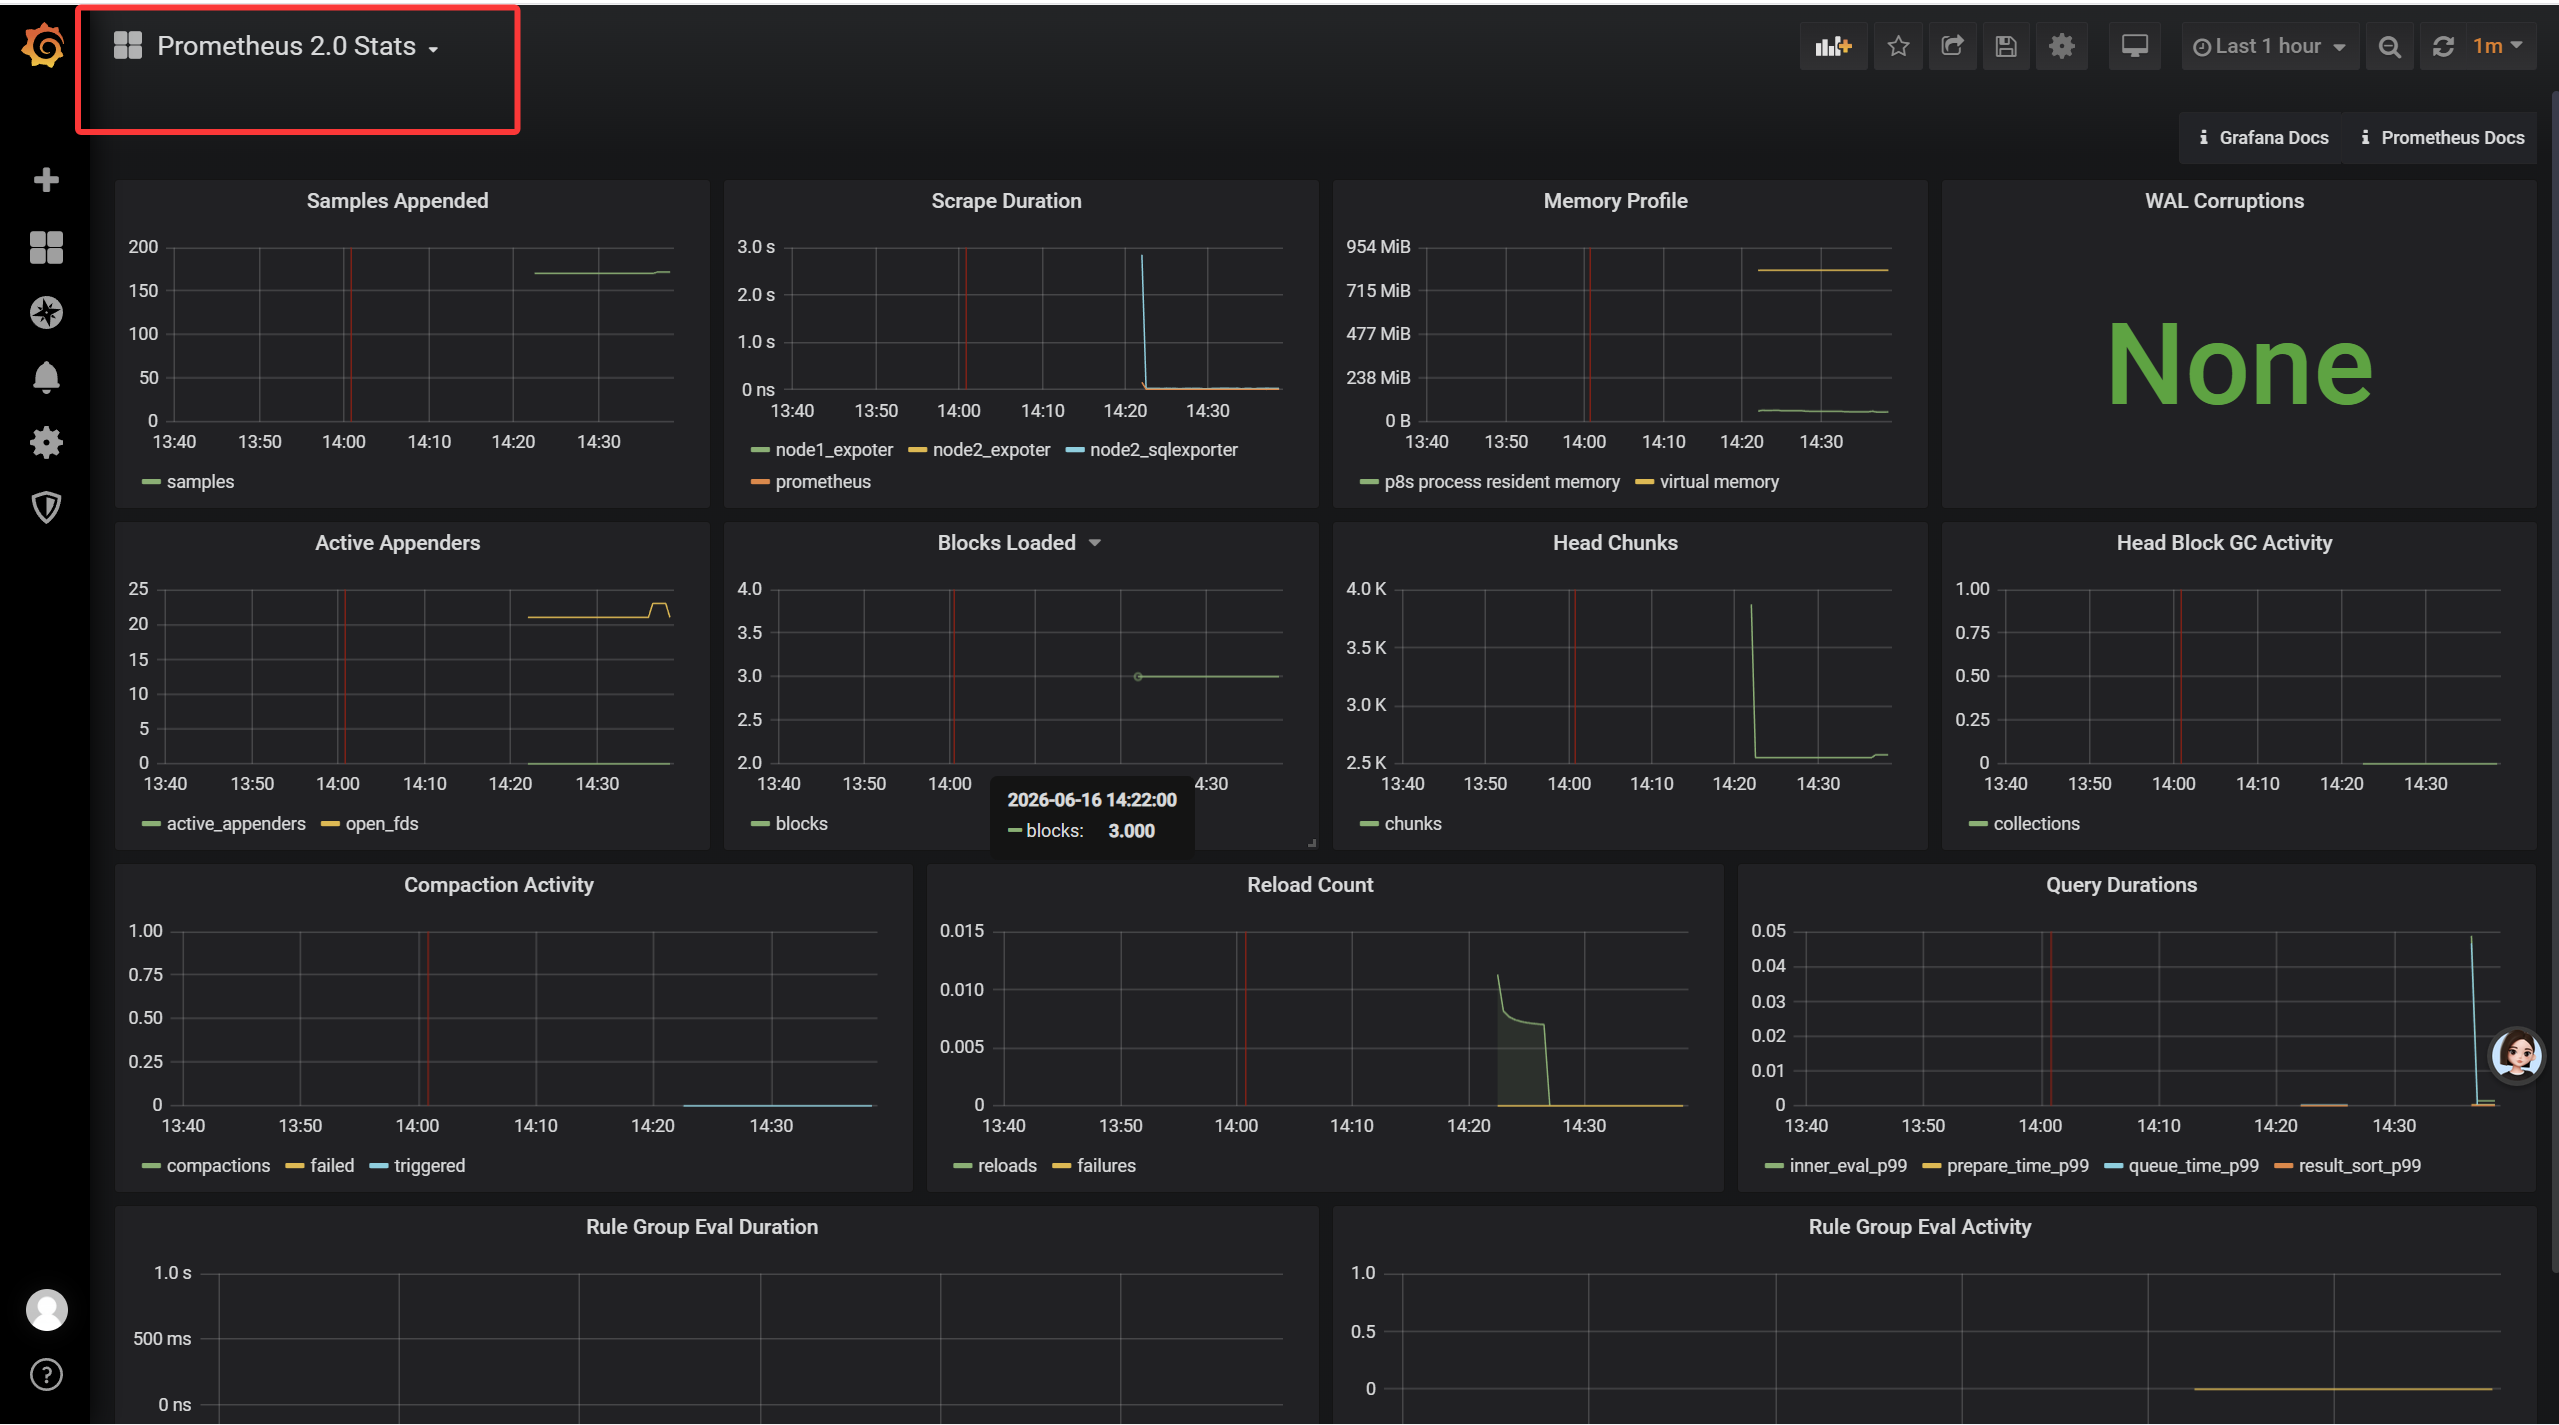Toggle the triggered series in Compaction legend
This screenshot has height=1425, width=2559.
click(x=429, y=1165)
